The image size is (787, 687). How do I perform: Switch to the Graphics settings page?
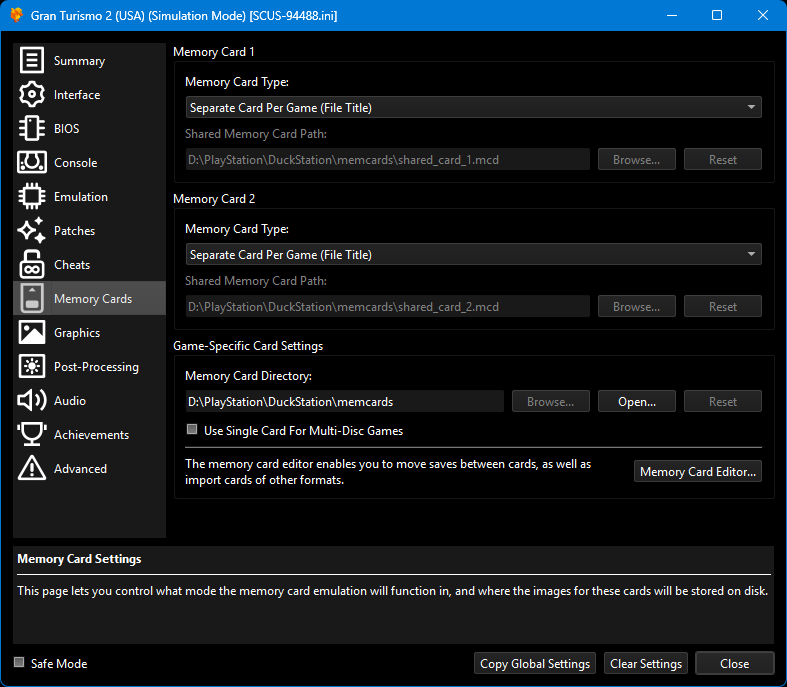[x=77, y=333]
